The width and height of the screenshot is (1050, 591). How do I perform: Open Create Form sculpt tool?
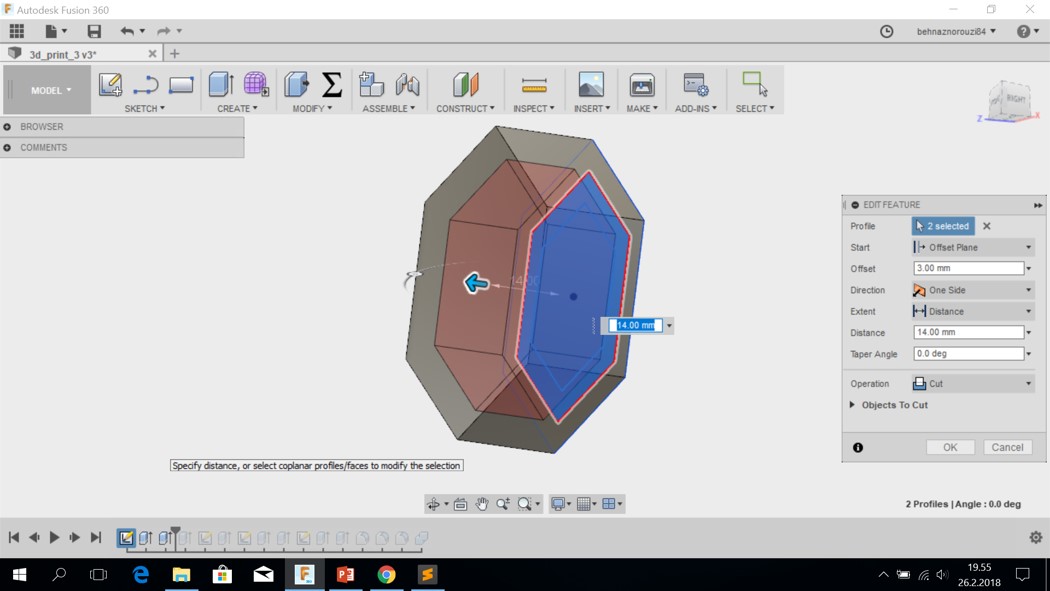[x=256, y=85]
